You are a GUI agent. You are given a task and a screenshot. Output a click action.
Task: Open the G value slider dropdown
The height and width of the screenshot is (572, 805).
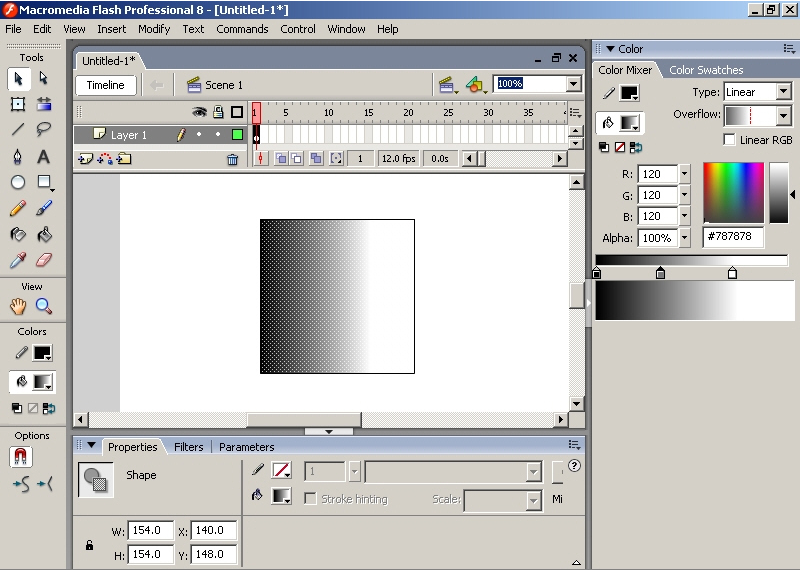(x=684, y=195)
